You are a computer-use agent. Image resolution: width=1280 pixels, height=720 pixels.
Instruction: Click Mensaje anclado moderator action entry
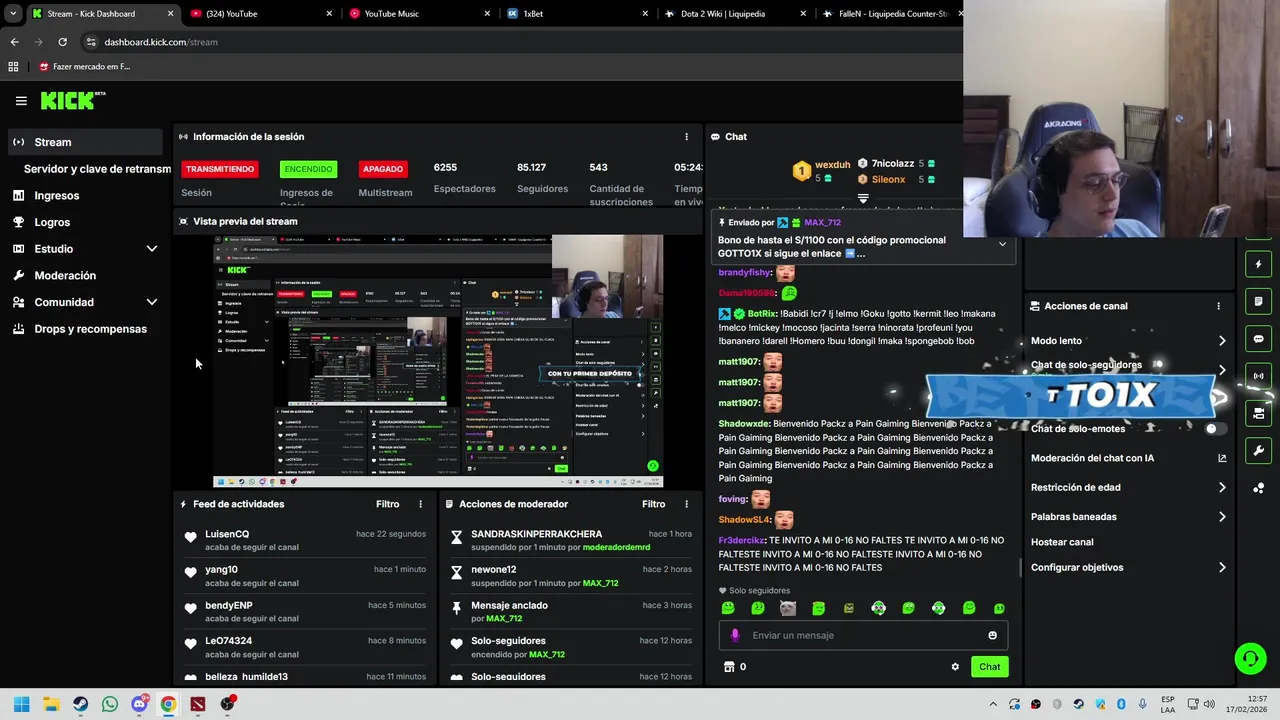[x=509, y=605]
